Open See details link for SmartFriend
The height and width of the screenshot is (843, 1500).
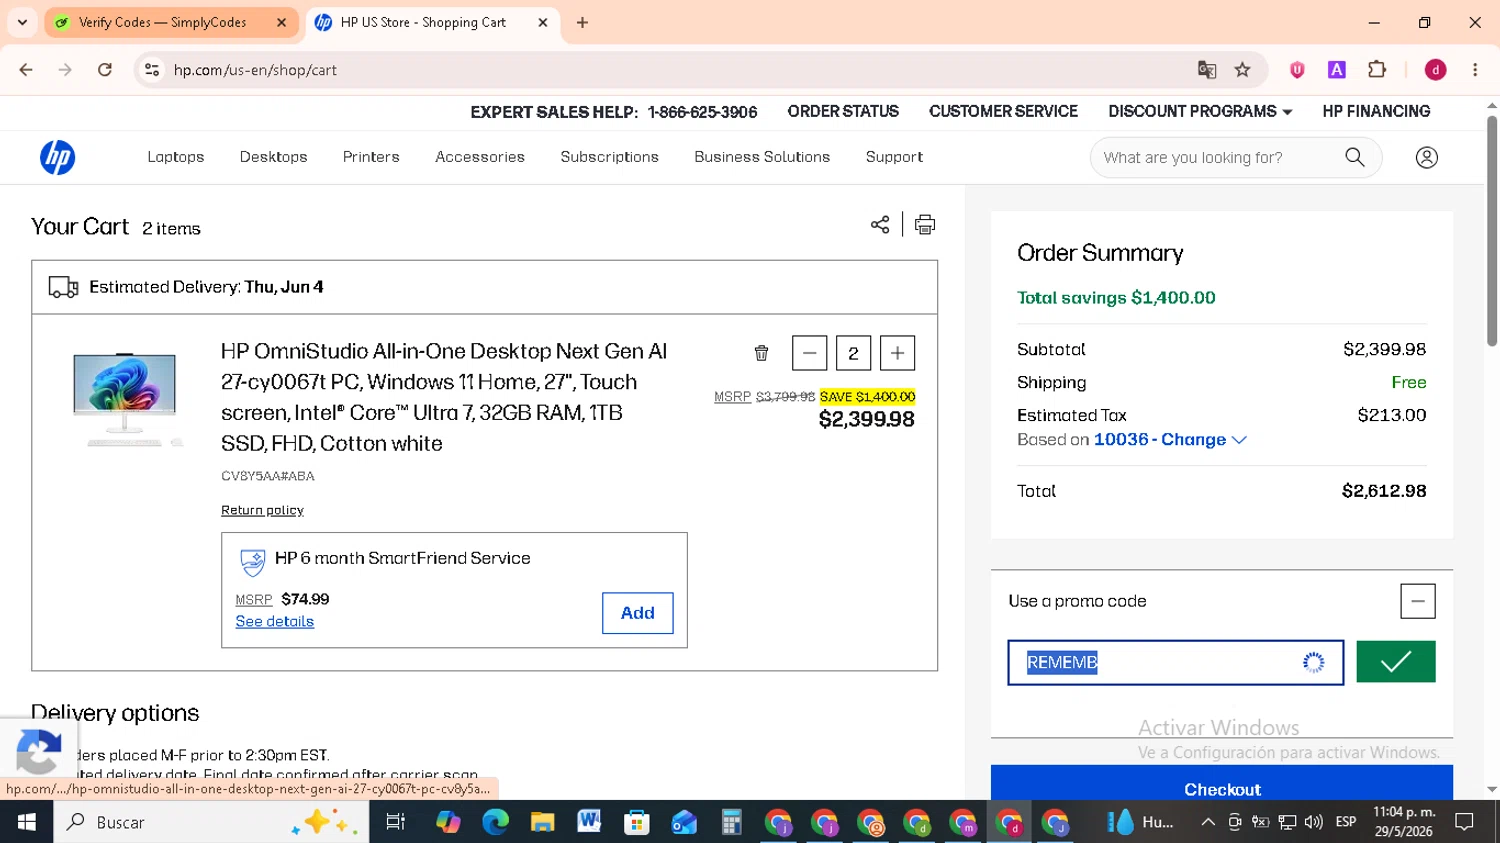(x=275, y=621)
